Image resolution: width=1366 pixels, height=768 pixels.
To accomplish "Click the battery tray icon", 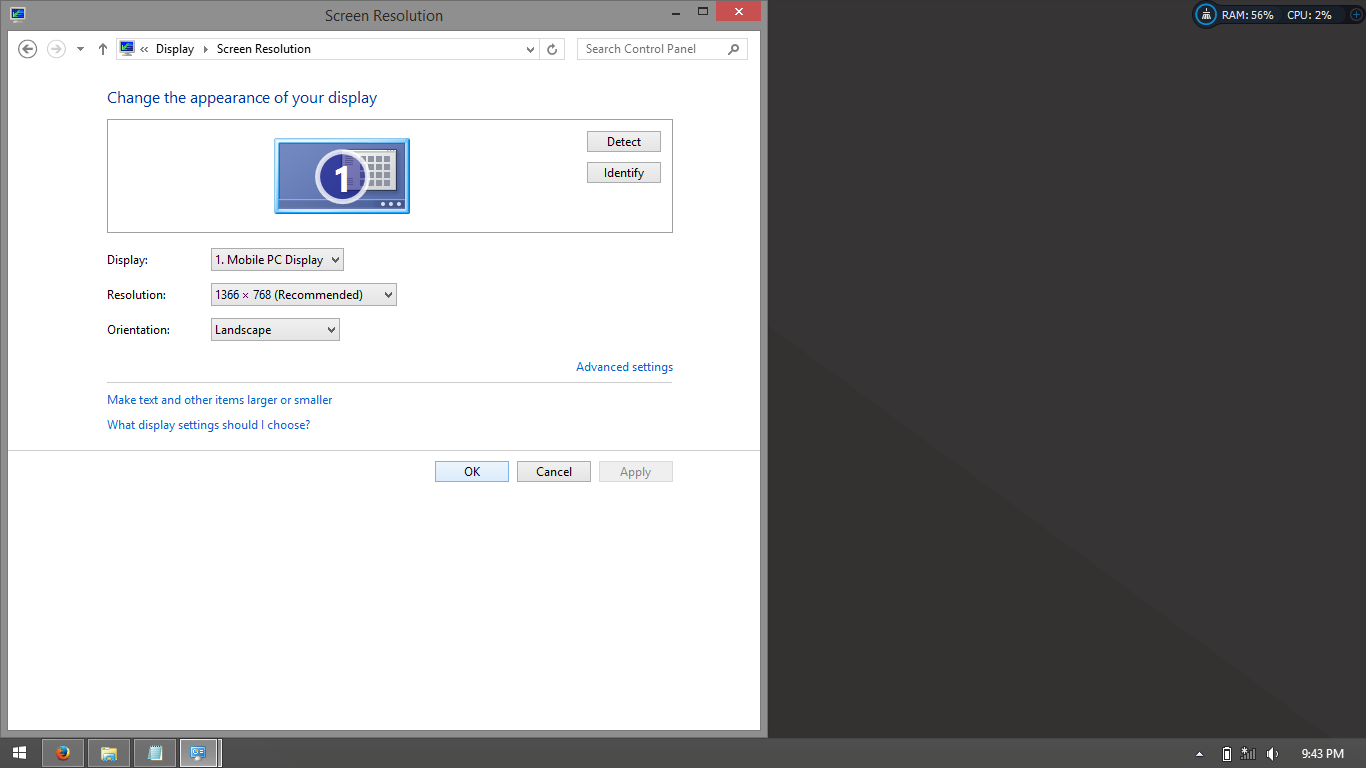I will pyautogui.click(x=1227, y=754).
